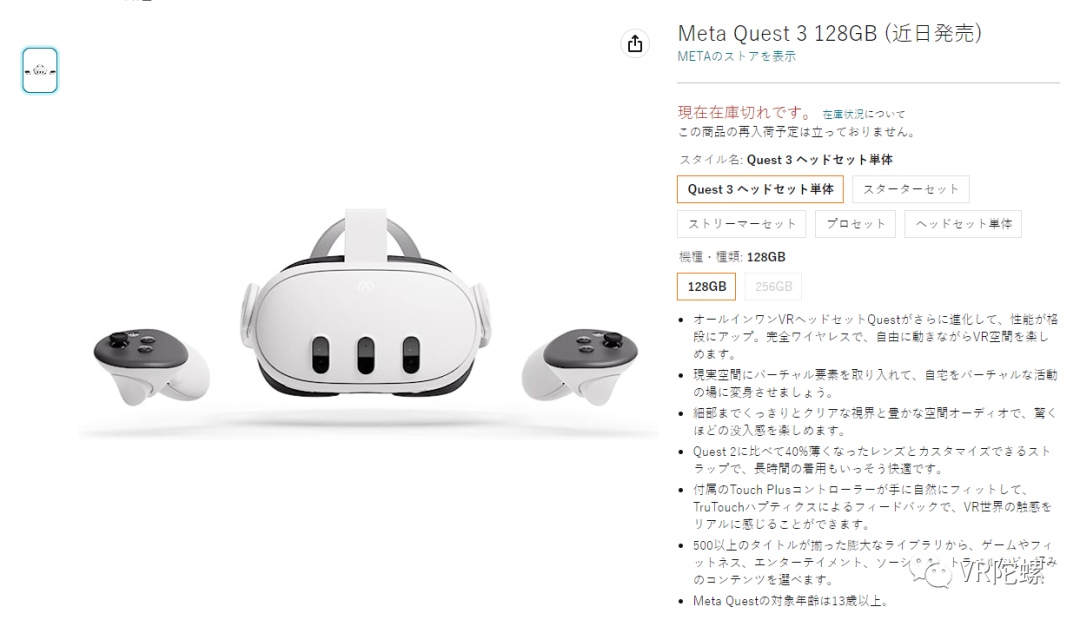Click the スタイル名 style label text
1080x620 pixels.
pyautogui.click(x=712, y=160)
